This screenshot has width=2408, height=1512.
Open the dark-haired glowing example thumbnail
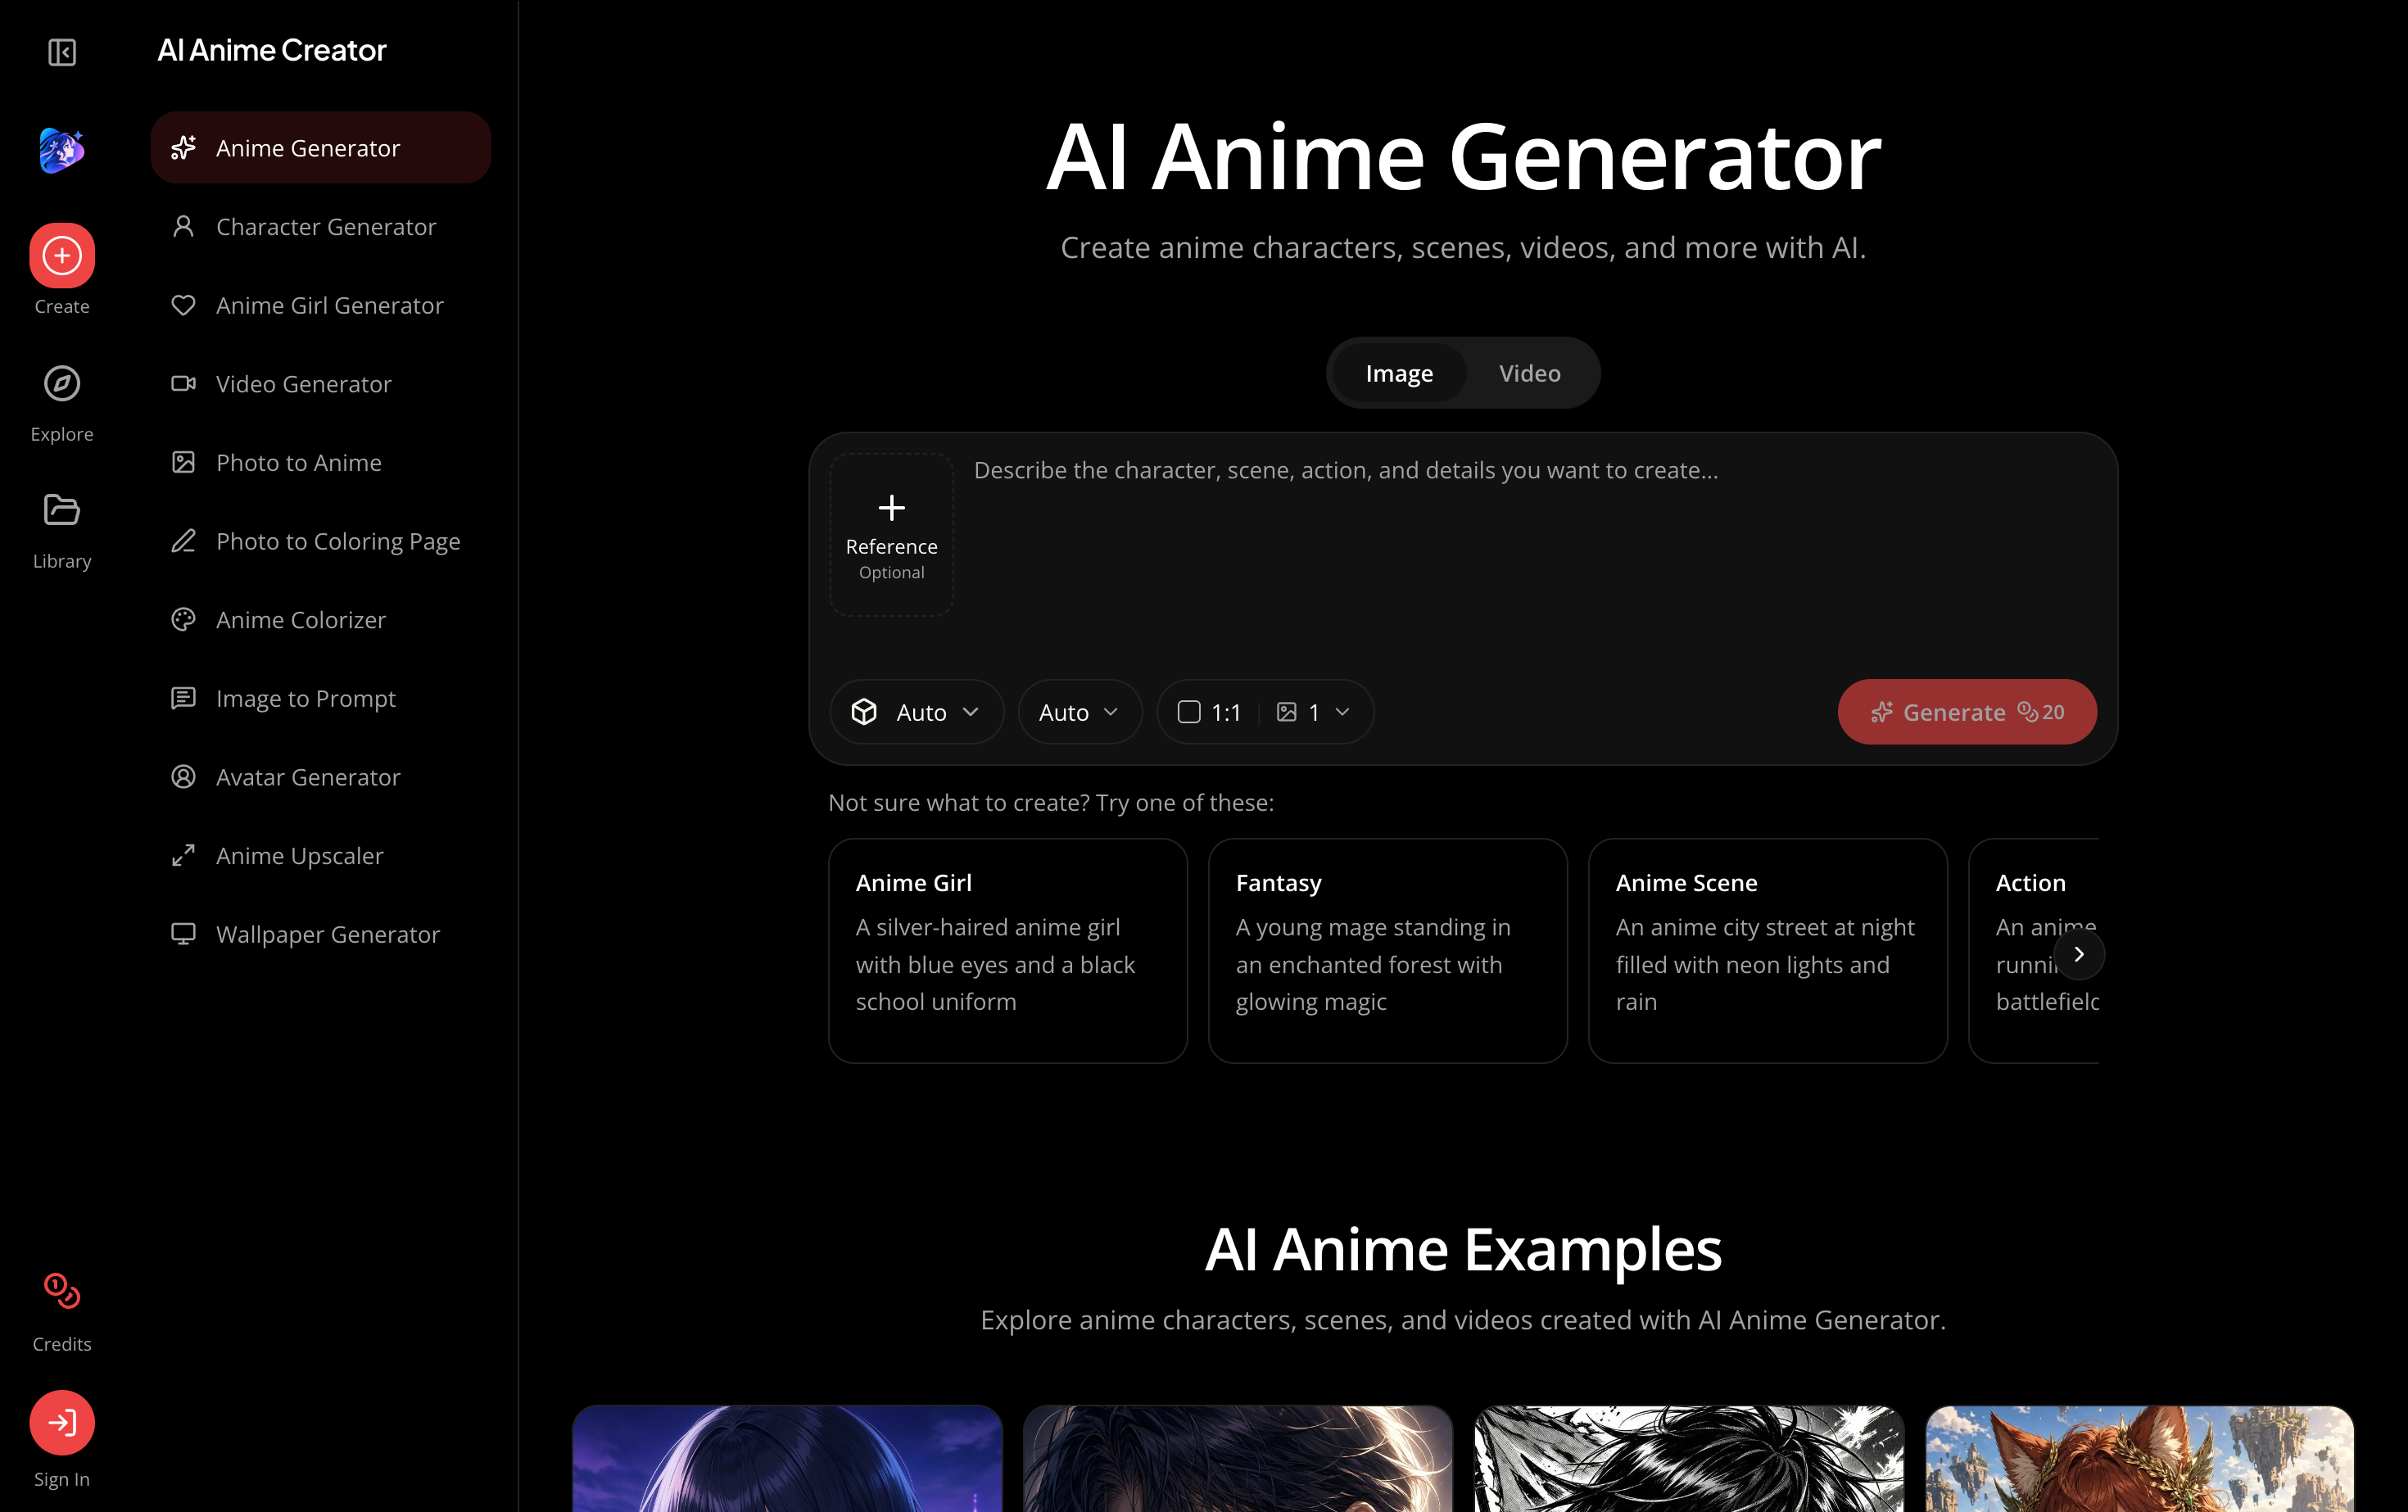click(x=1238, y=1459)
